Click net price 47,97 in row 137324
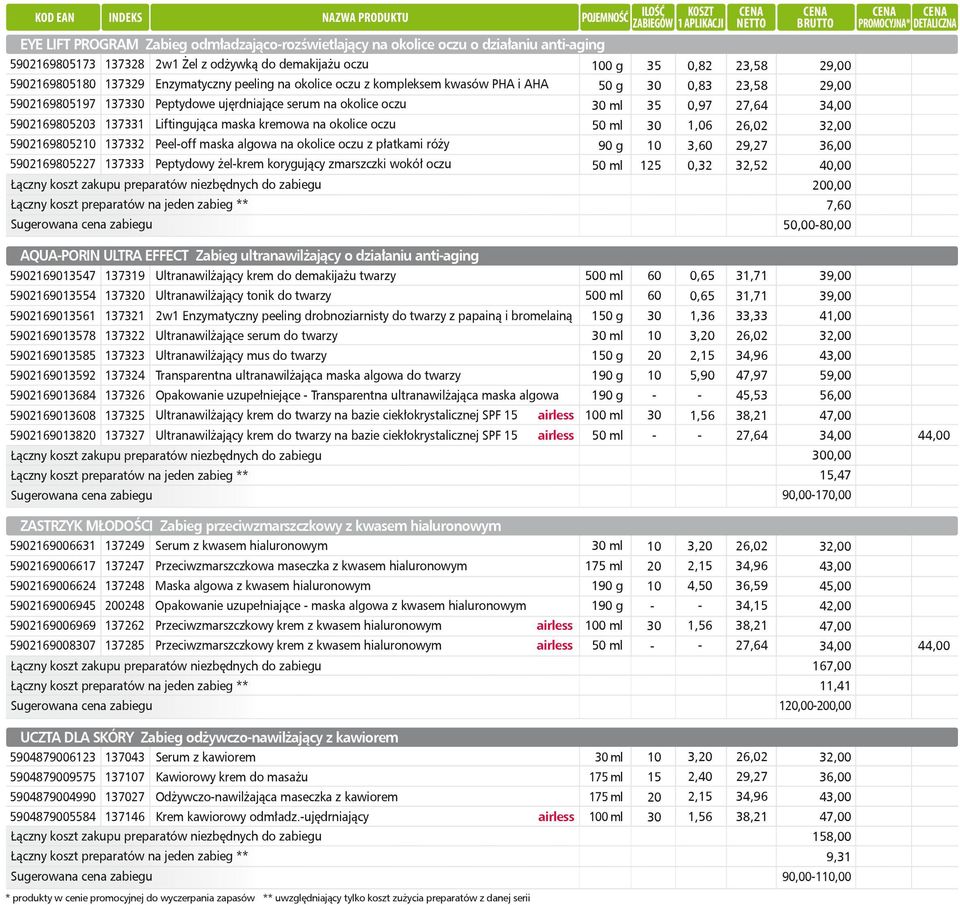Viewport: 960px width, 905px height. (x=751, y=375)
